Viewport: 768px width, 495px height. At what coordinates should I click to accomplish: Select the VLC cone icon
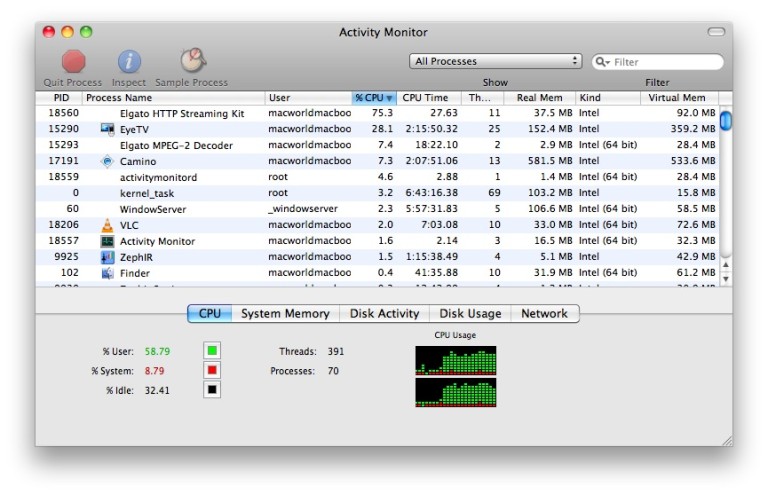107,225
